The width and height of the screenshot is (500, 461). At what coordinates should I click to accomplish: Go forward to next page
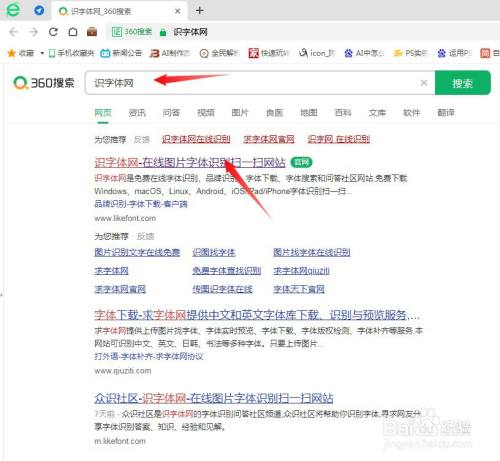[34, 32]
